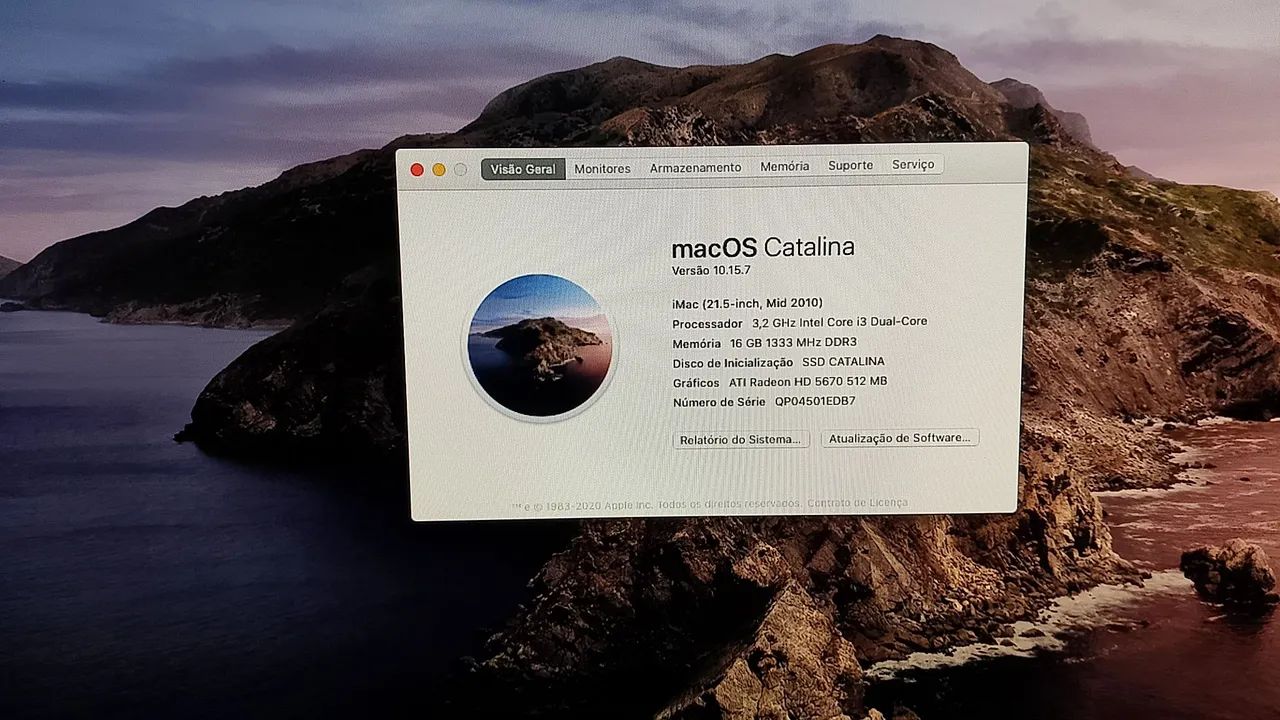This screenshot has width=1280, height=720.
Task: Click the Contrato de Licença link
Action: tap(857, 502)
